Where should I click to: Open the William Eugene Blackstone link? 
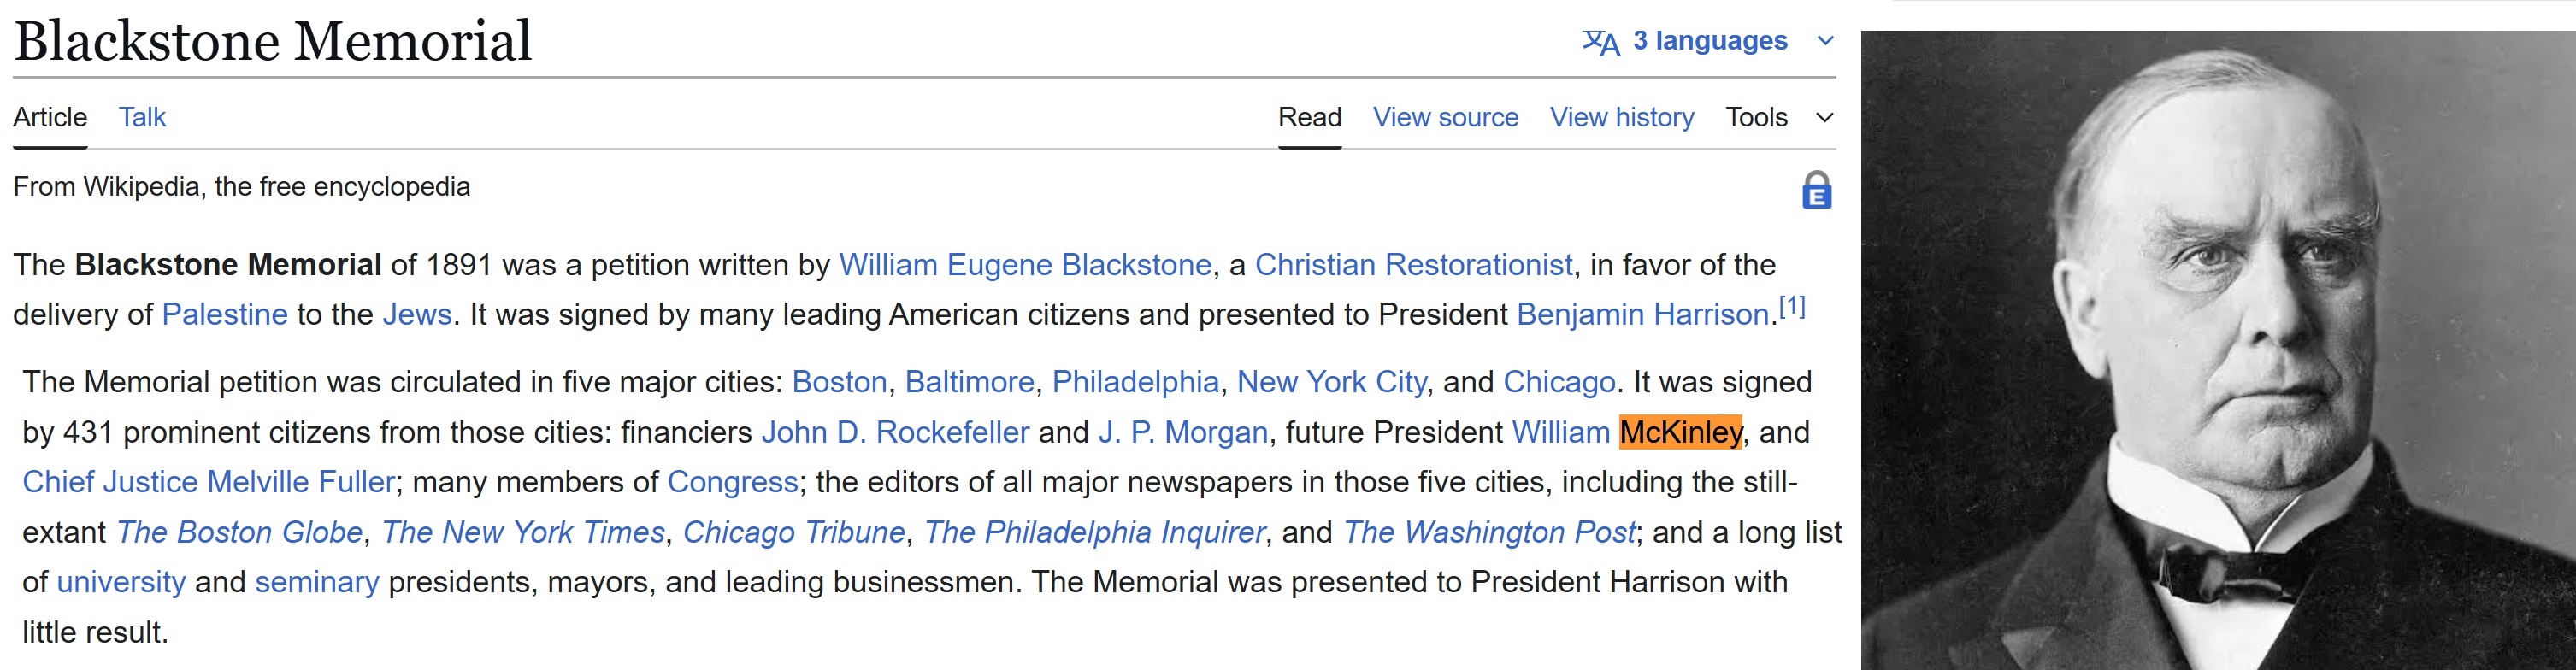coord(1025,265)
